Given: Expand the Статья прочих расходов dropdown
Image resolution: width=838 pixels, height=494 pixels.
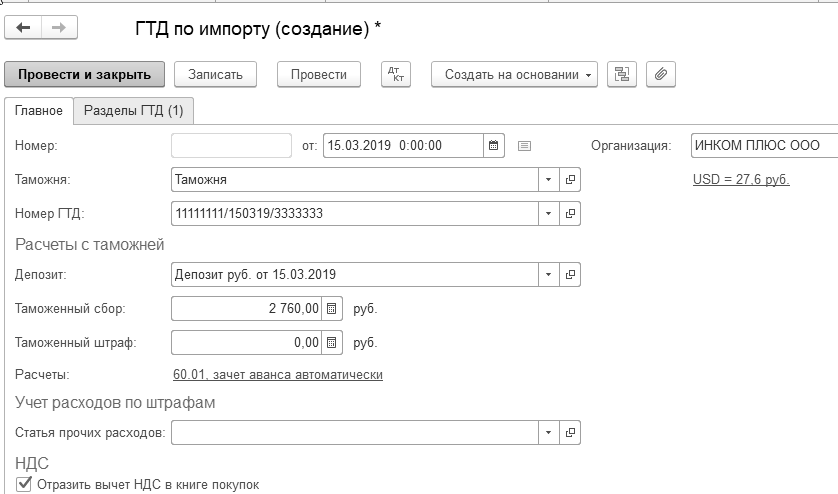Looking at the screenshot, I should point(548,433).
